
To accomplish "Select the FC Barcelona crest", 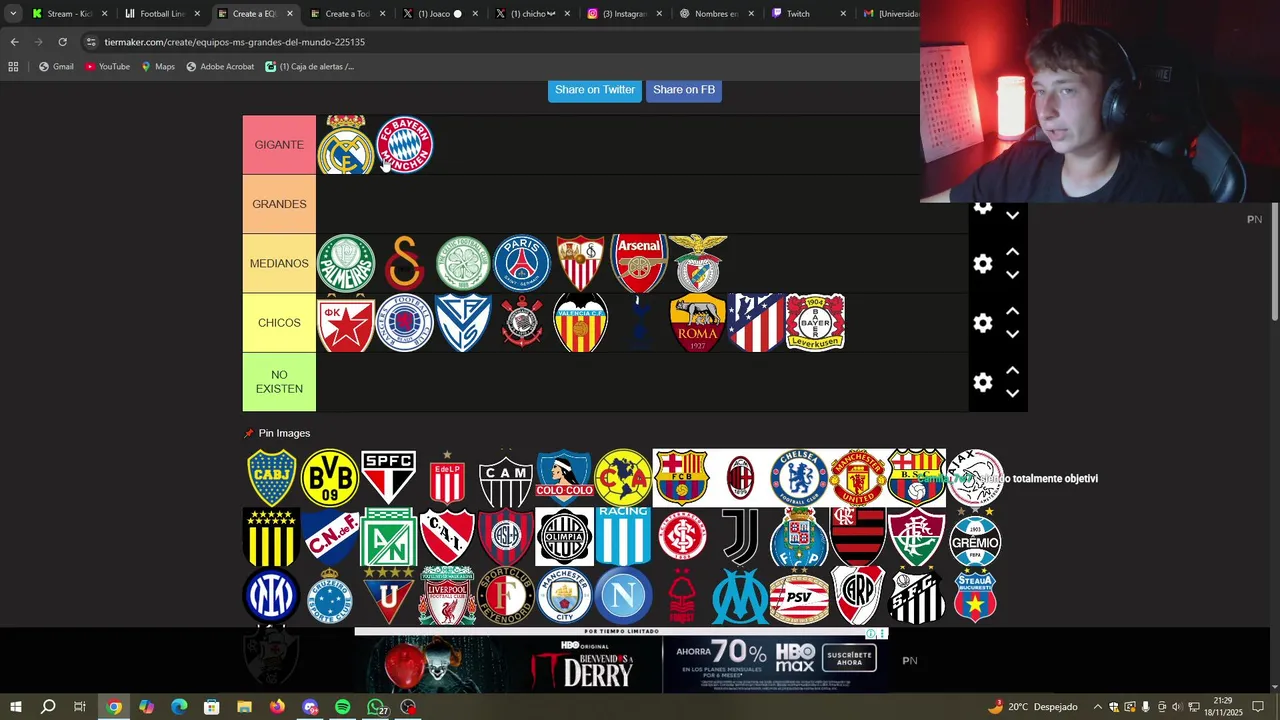I will [682, 478].
